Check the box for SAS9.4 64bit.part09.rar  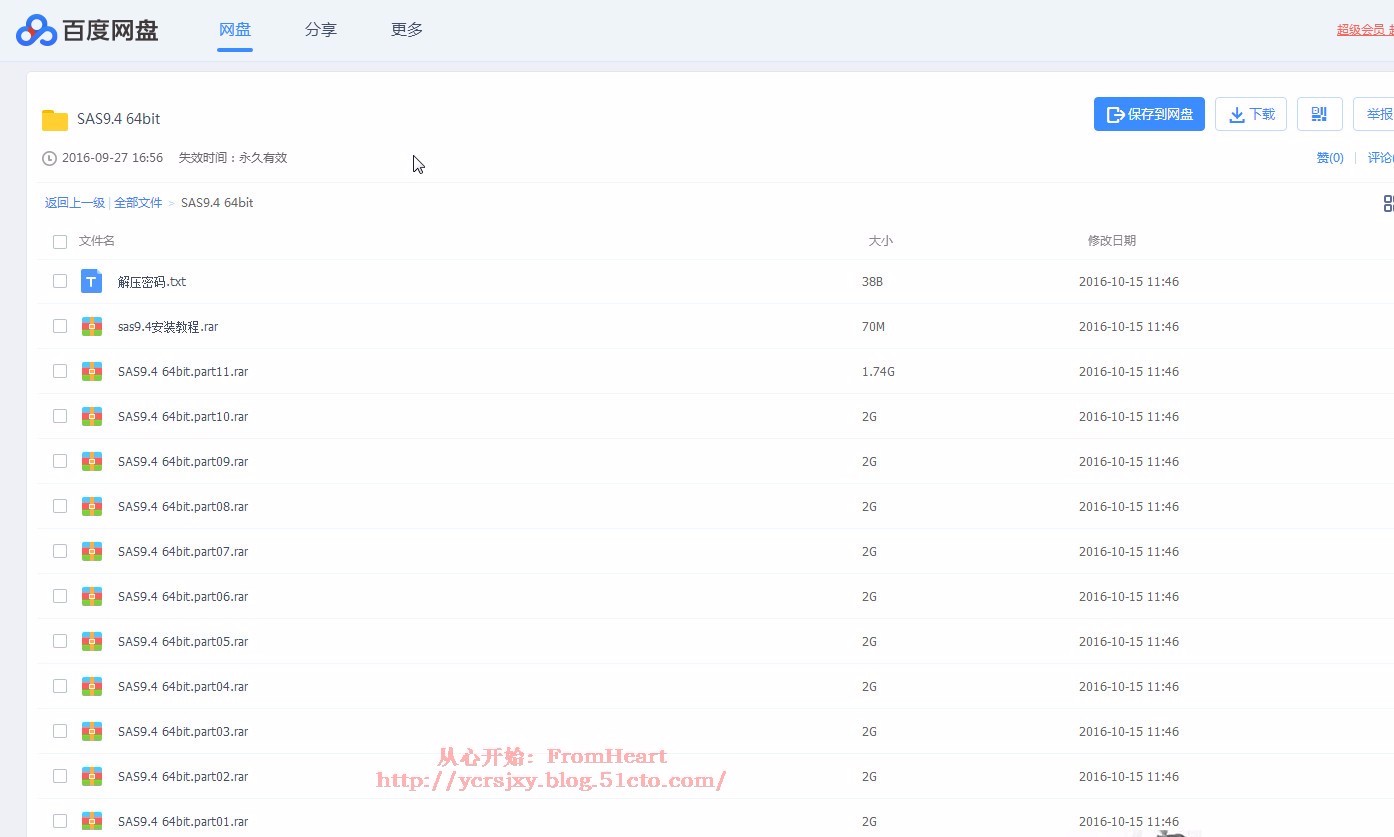pyautogui.click(x=60, y=461)
